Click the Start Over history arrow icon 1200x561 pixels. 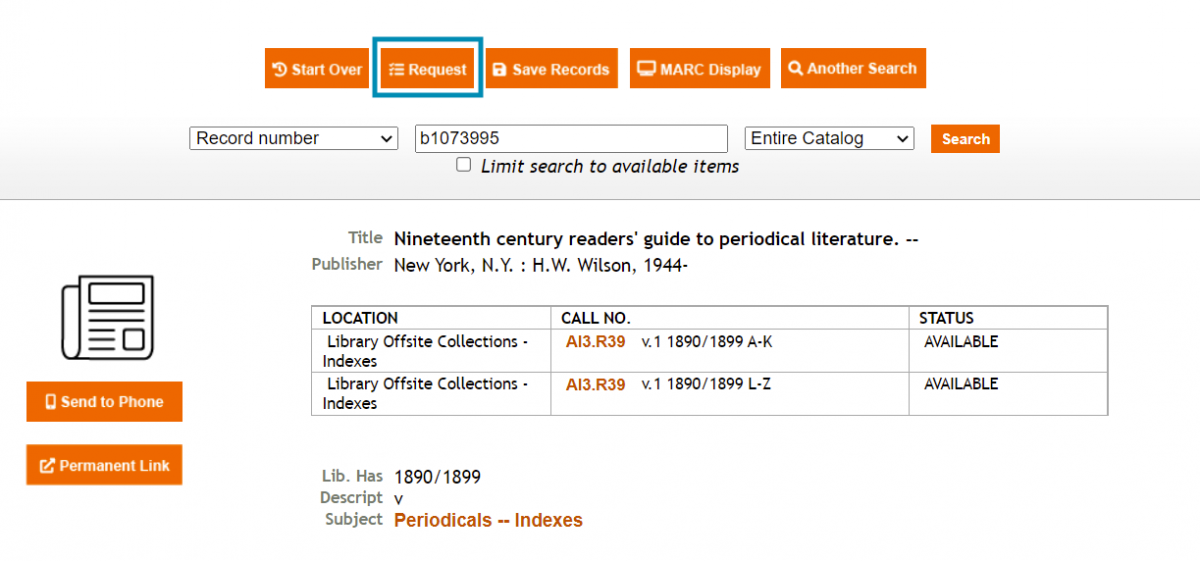[280, 69]
